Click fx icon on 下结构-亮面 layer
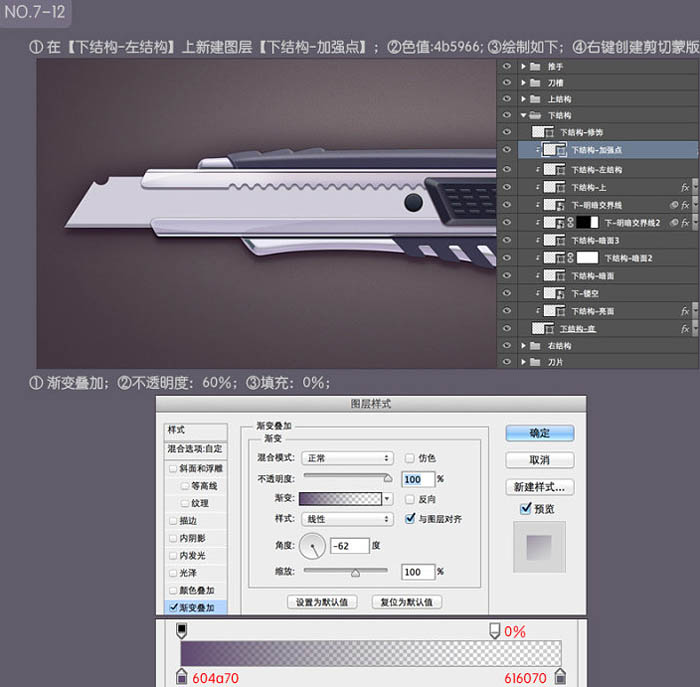700x687 pixels. click(x=685, y=311)
